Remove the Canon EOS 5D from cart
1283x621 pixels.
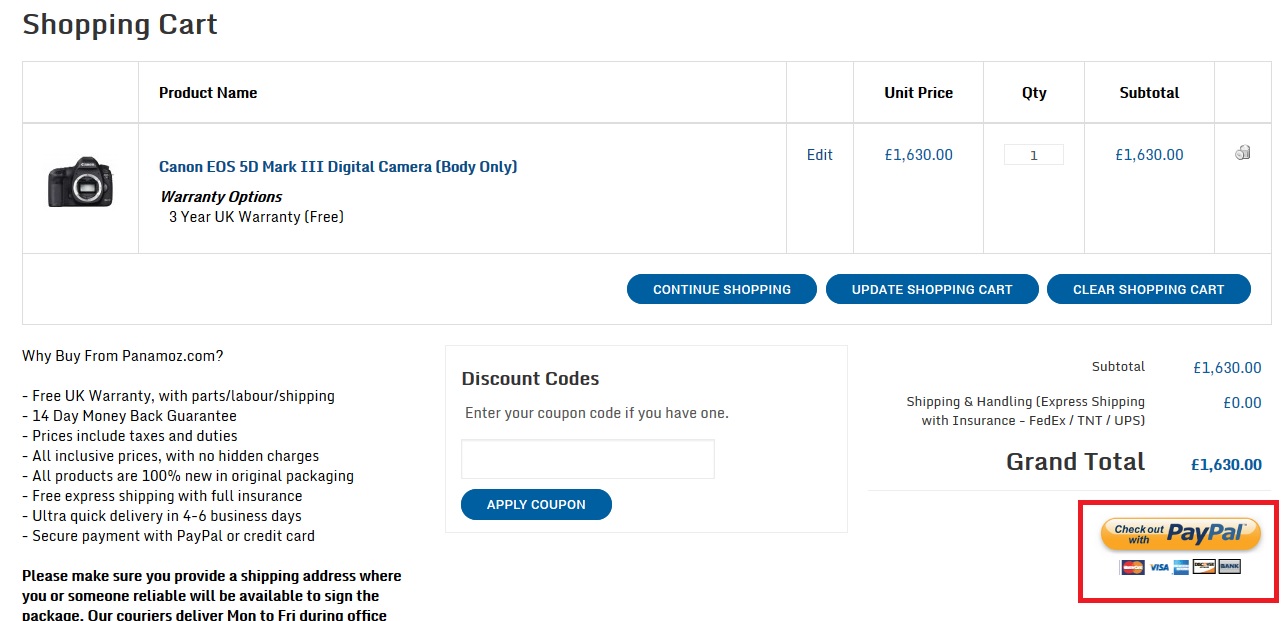[x=1243, y=153]
